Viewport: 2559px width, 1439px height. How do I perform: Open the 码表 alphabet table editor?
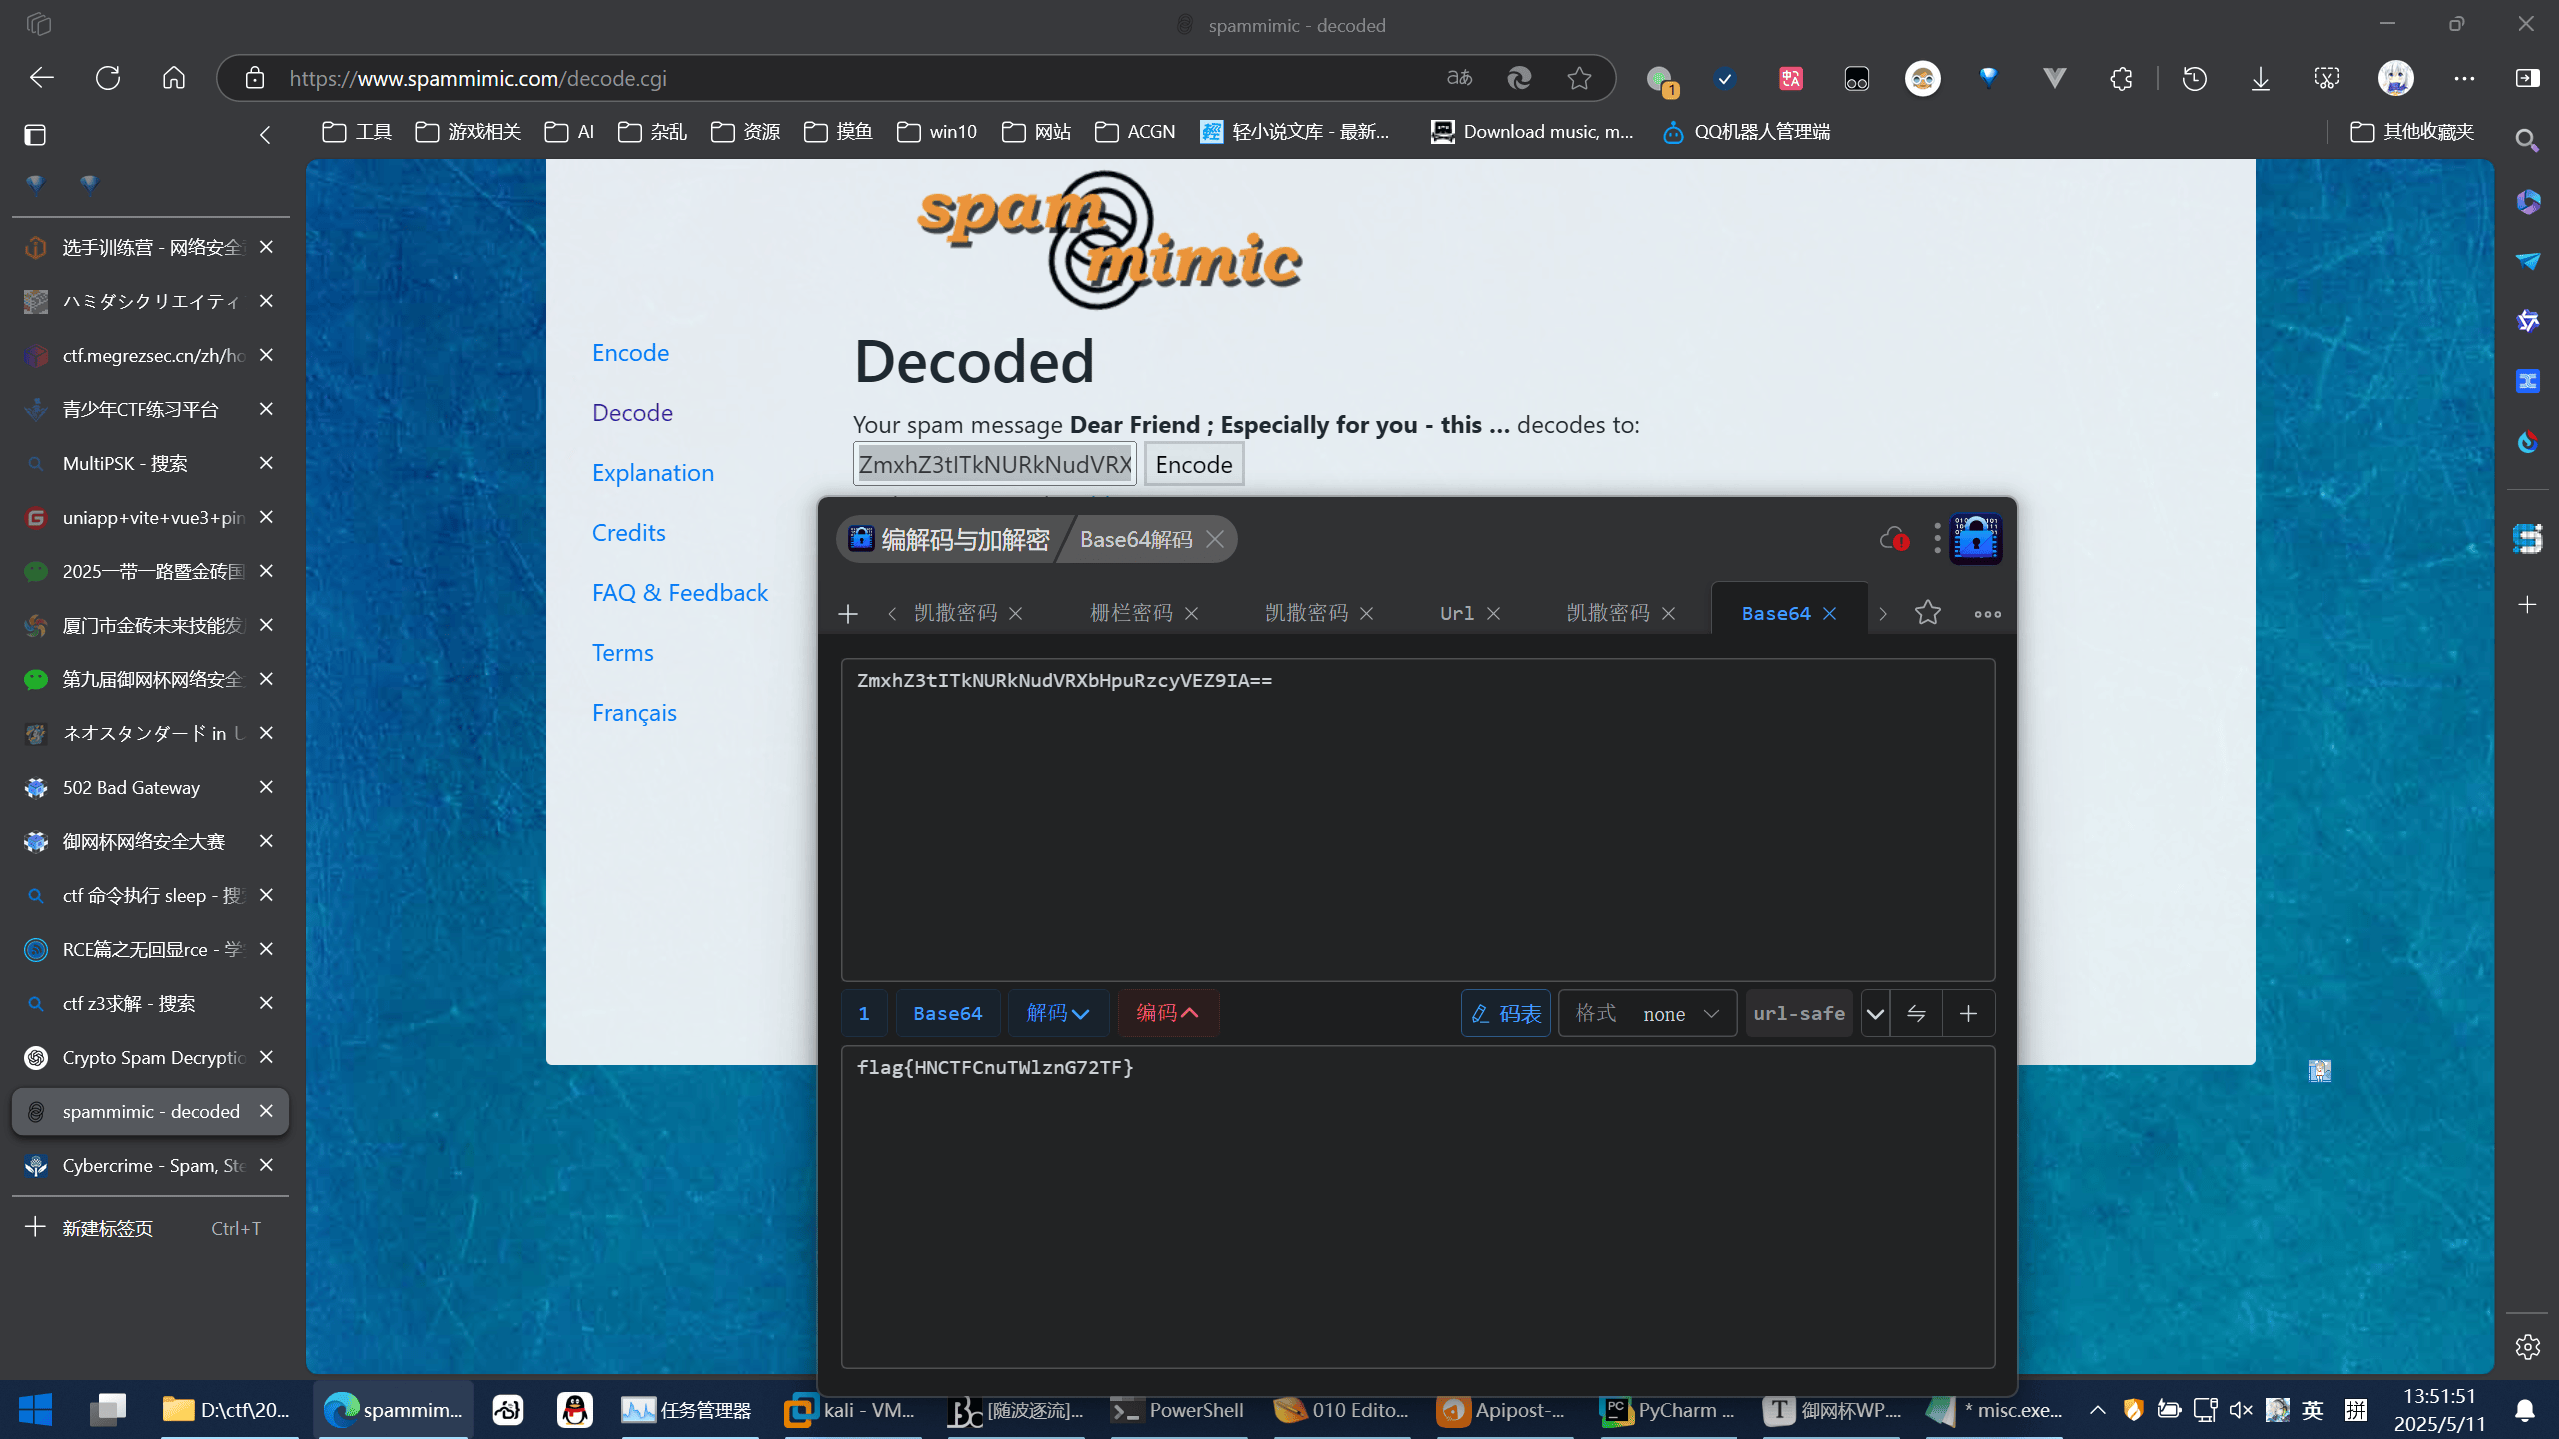1506,1013
